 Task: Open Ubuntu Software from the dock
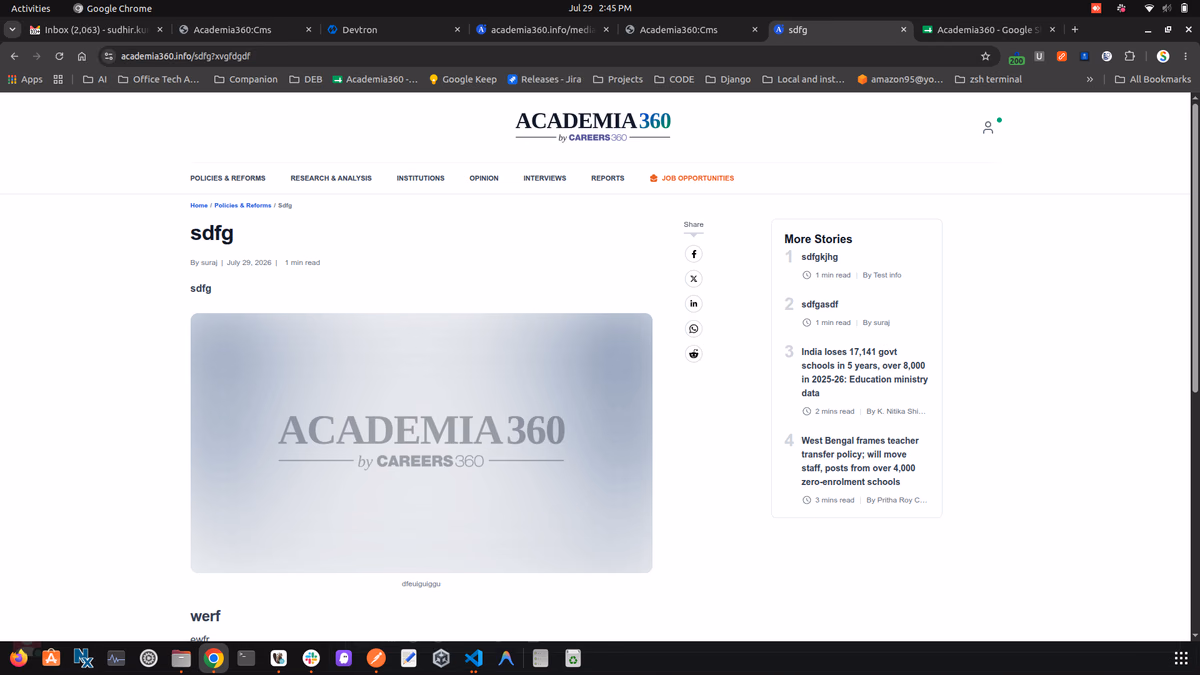(51, 658)
